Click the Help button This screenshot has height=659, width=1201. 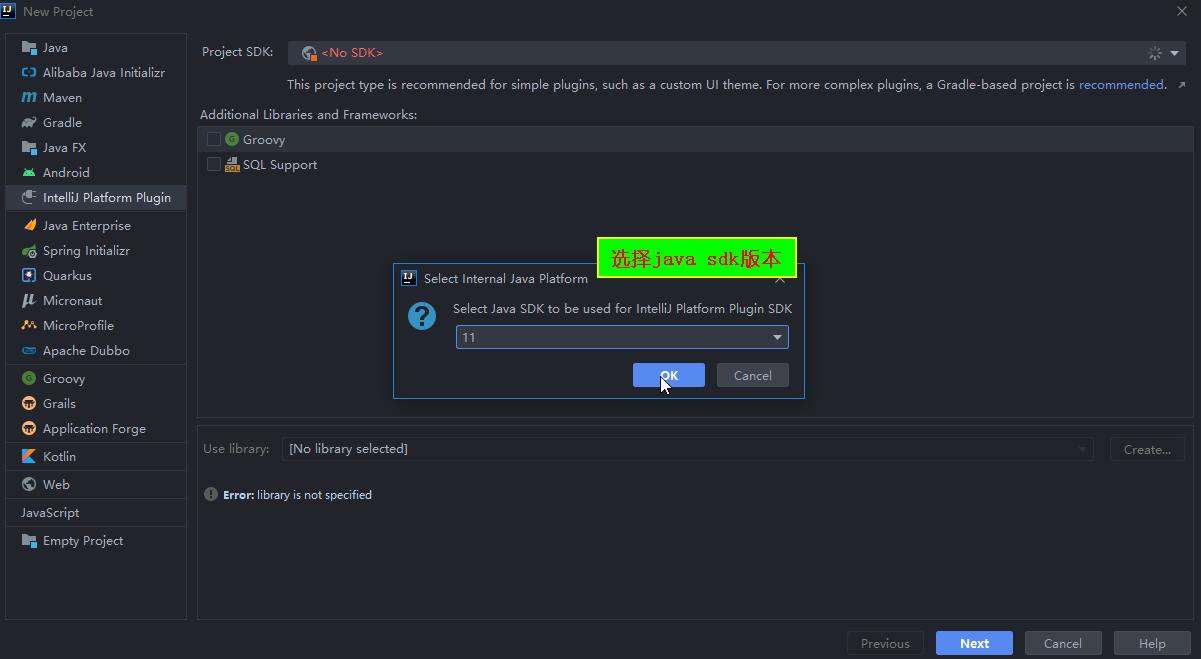pyautogui.click(x=1152, y=643)
